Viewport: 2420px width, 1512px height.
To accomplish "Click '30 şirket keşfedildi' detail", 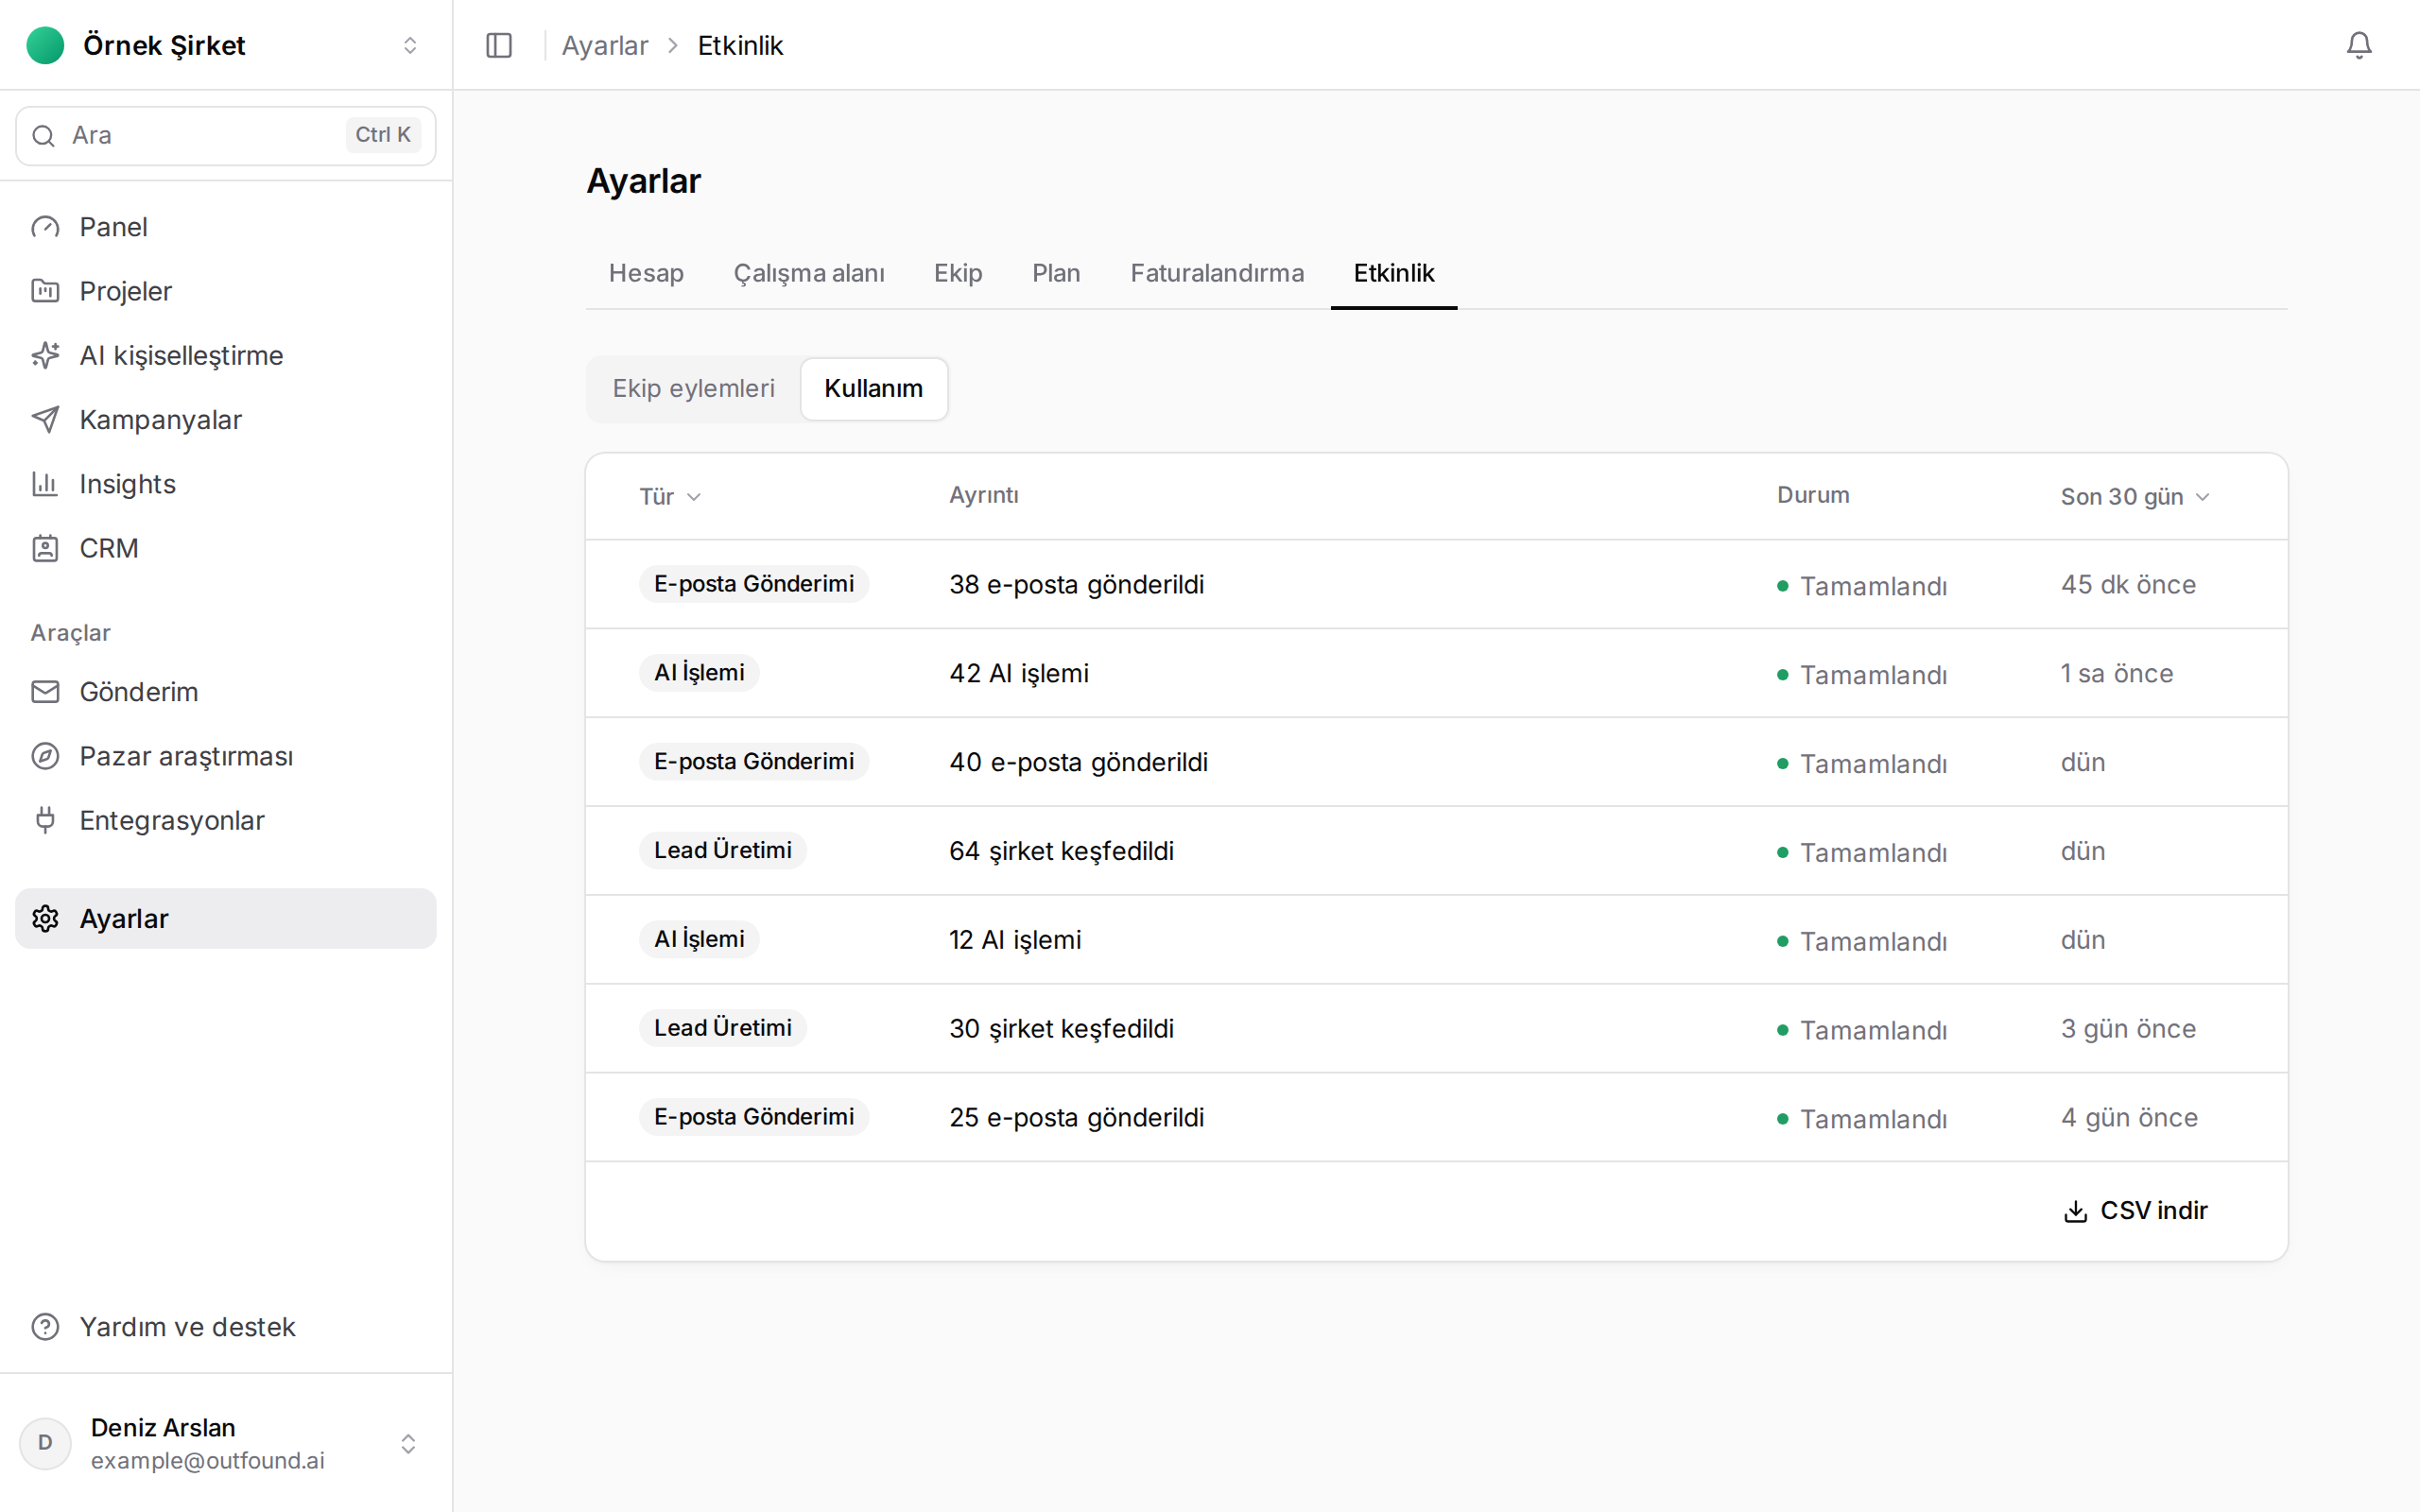I will (1061, 1028).
